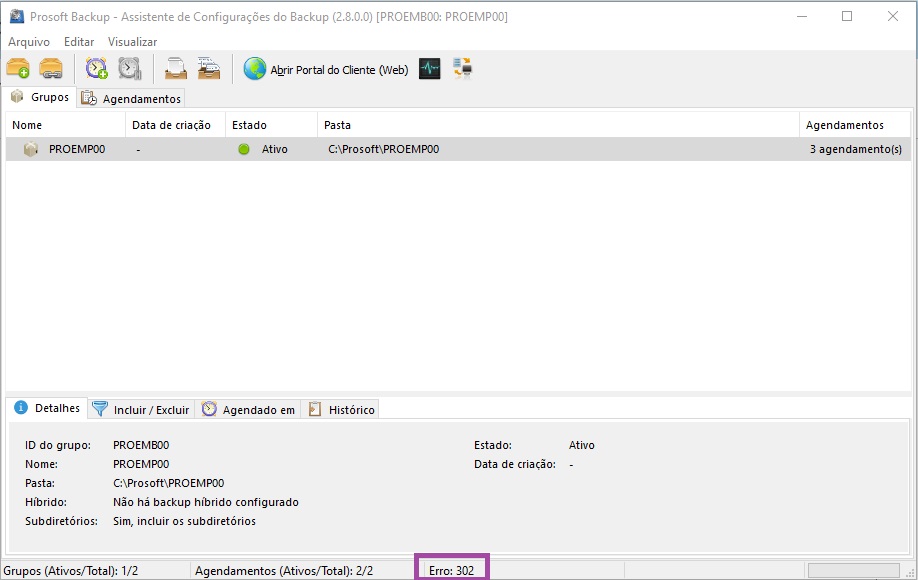This screenshot has height=580, width=918.
Task: Click the grayed clock with pause icon
Action: [129, 68]
